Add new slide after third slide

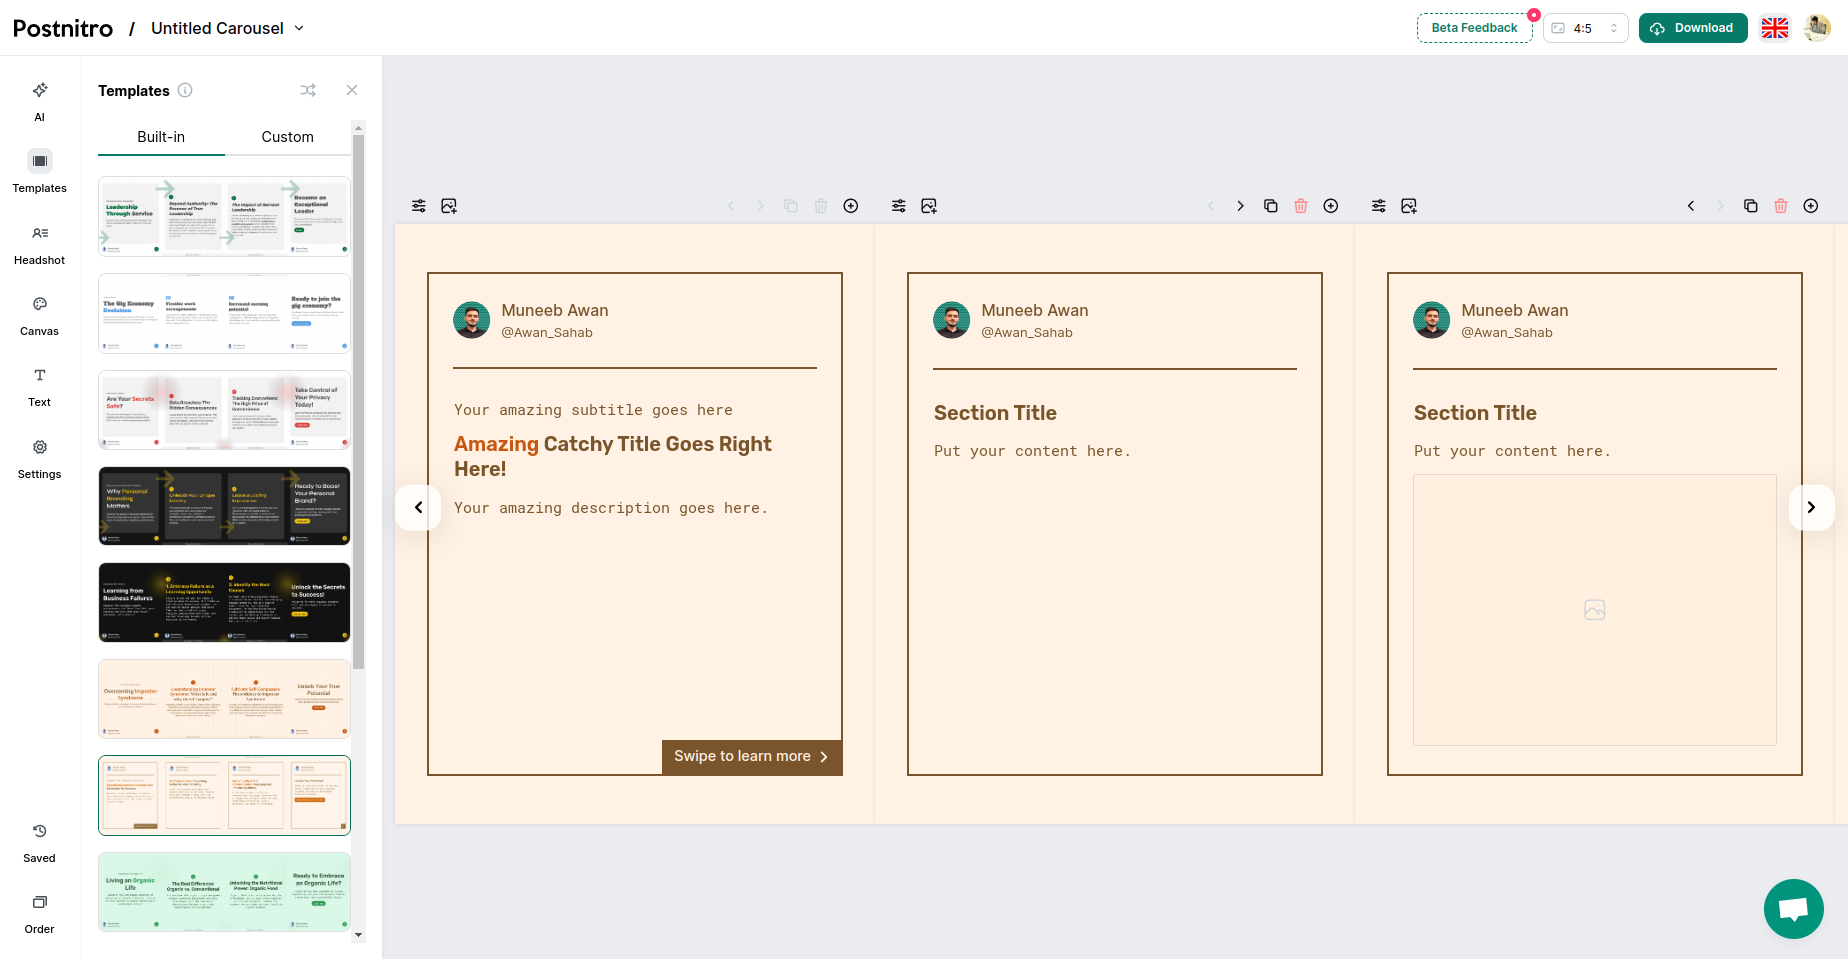click(x=1811, y=206)
